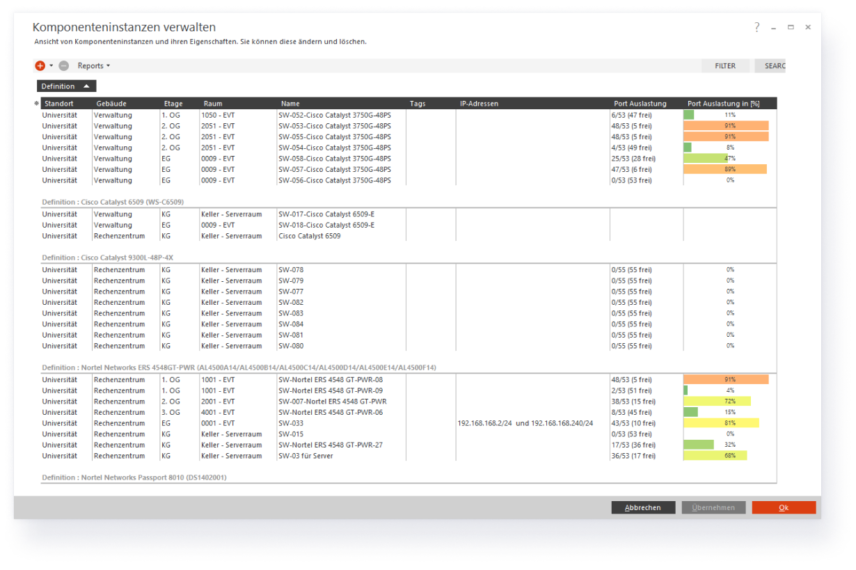Click the gray remove component icon

point(64,66)
